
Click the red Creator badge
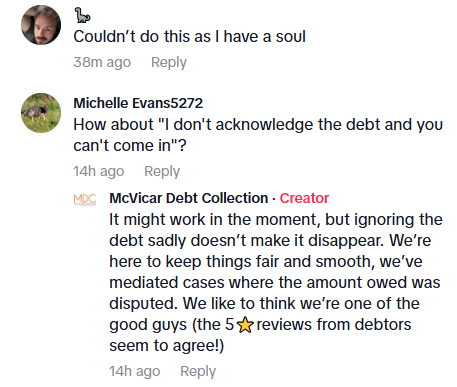(304, 198)
